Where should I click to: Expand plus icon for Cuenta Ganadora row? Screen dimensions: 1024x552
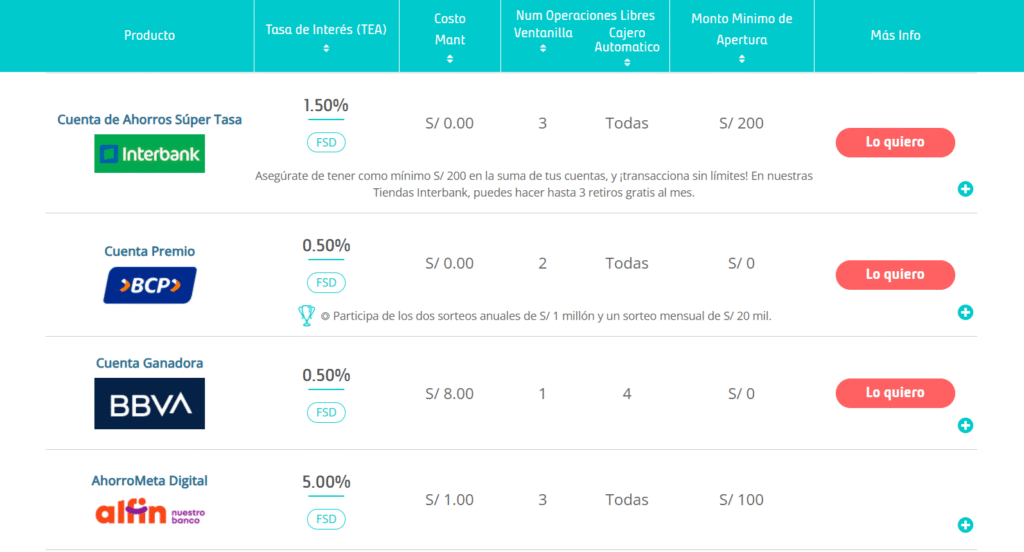click(965, 426)
